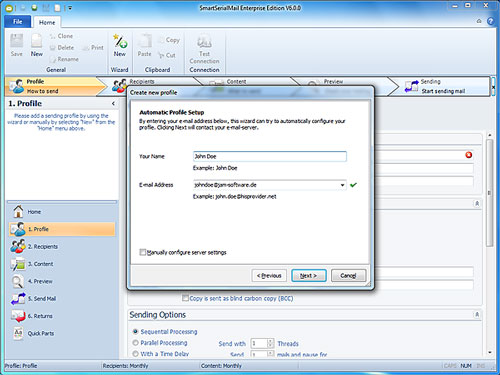
Task: Open 1. Profile in navigation pane
Action: click(62, 229)
